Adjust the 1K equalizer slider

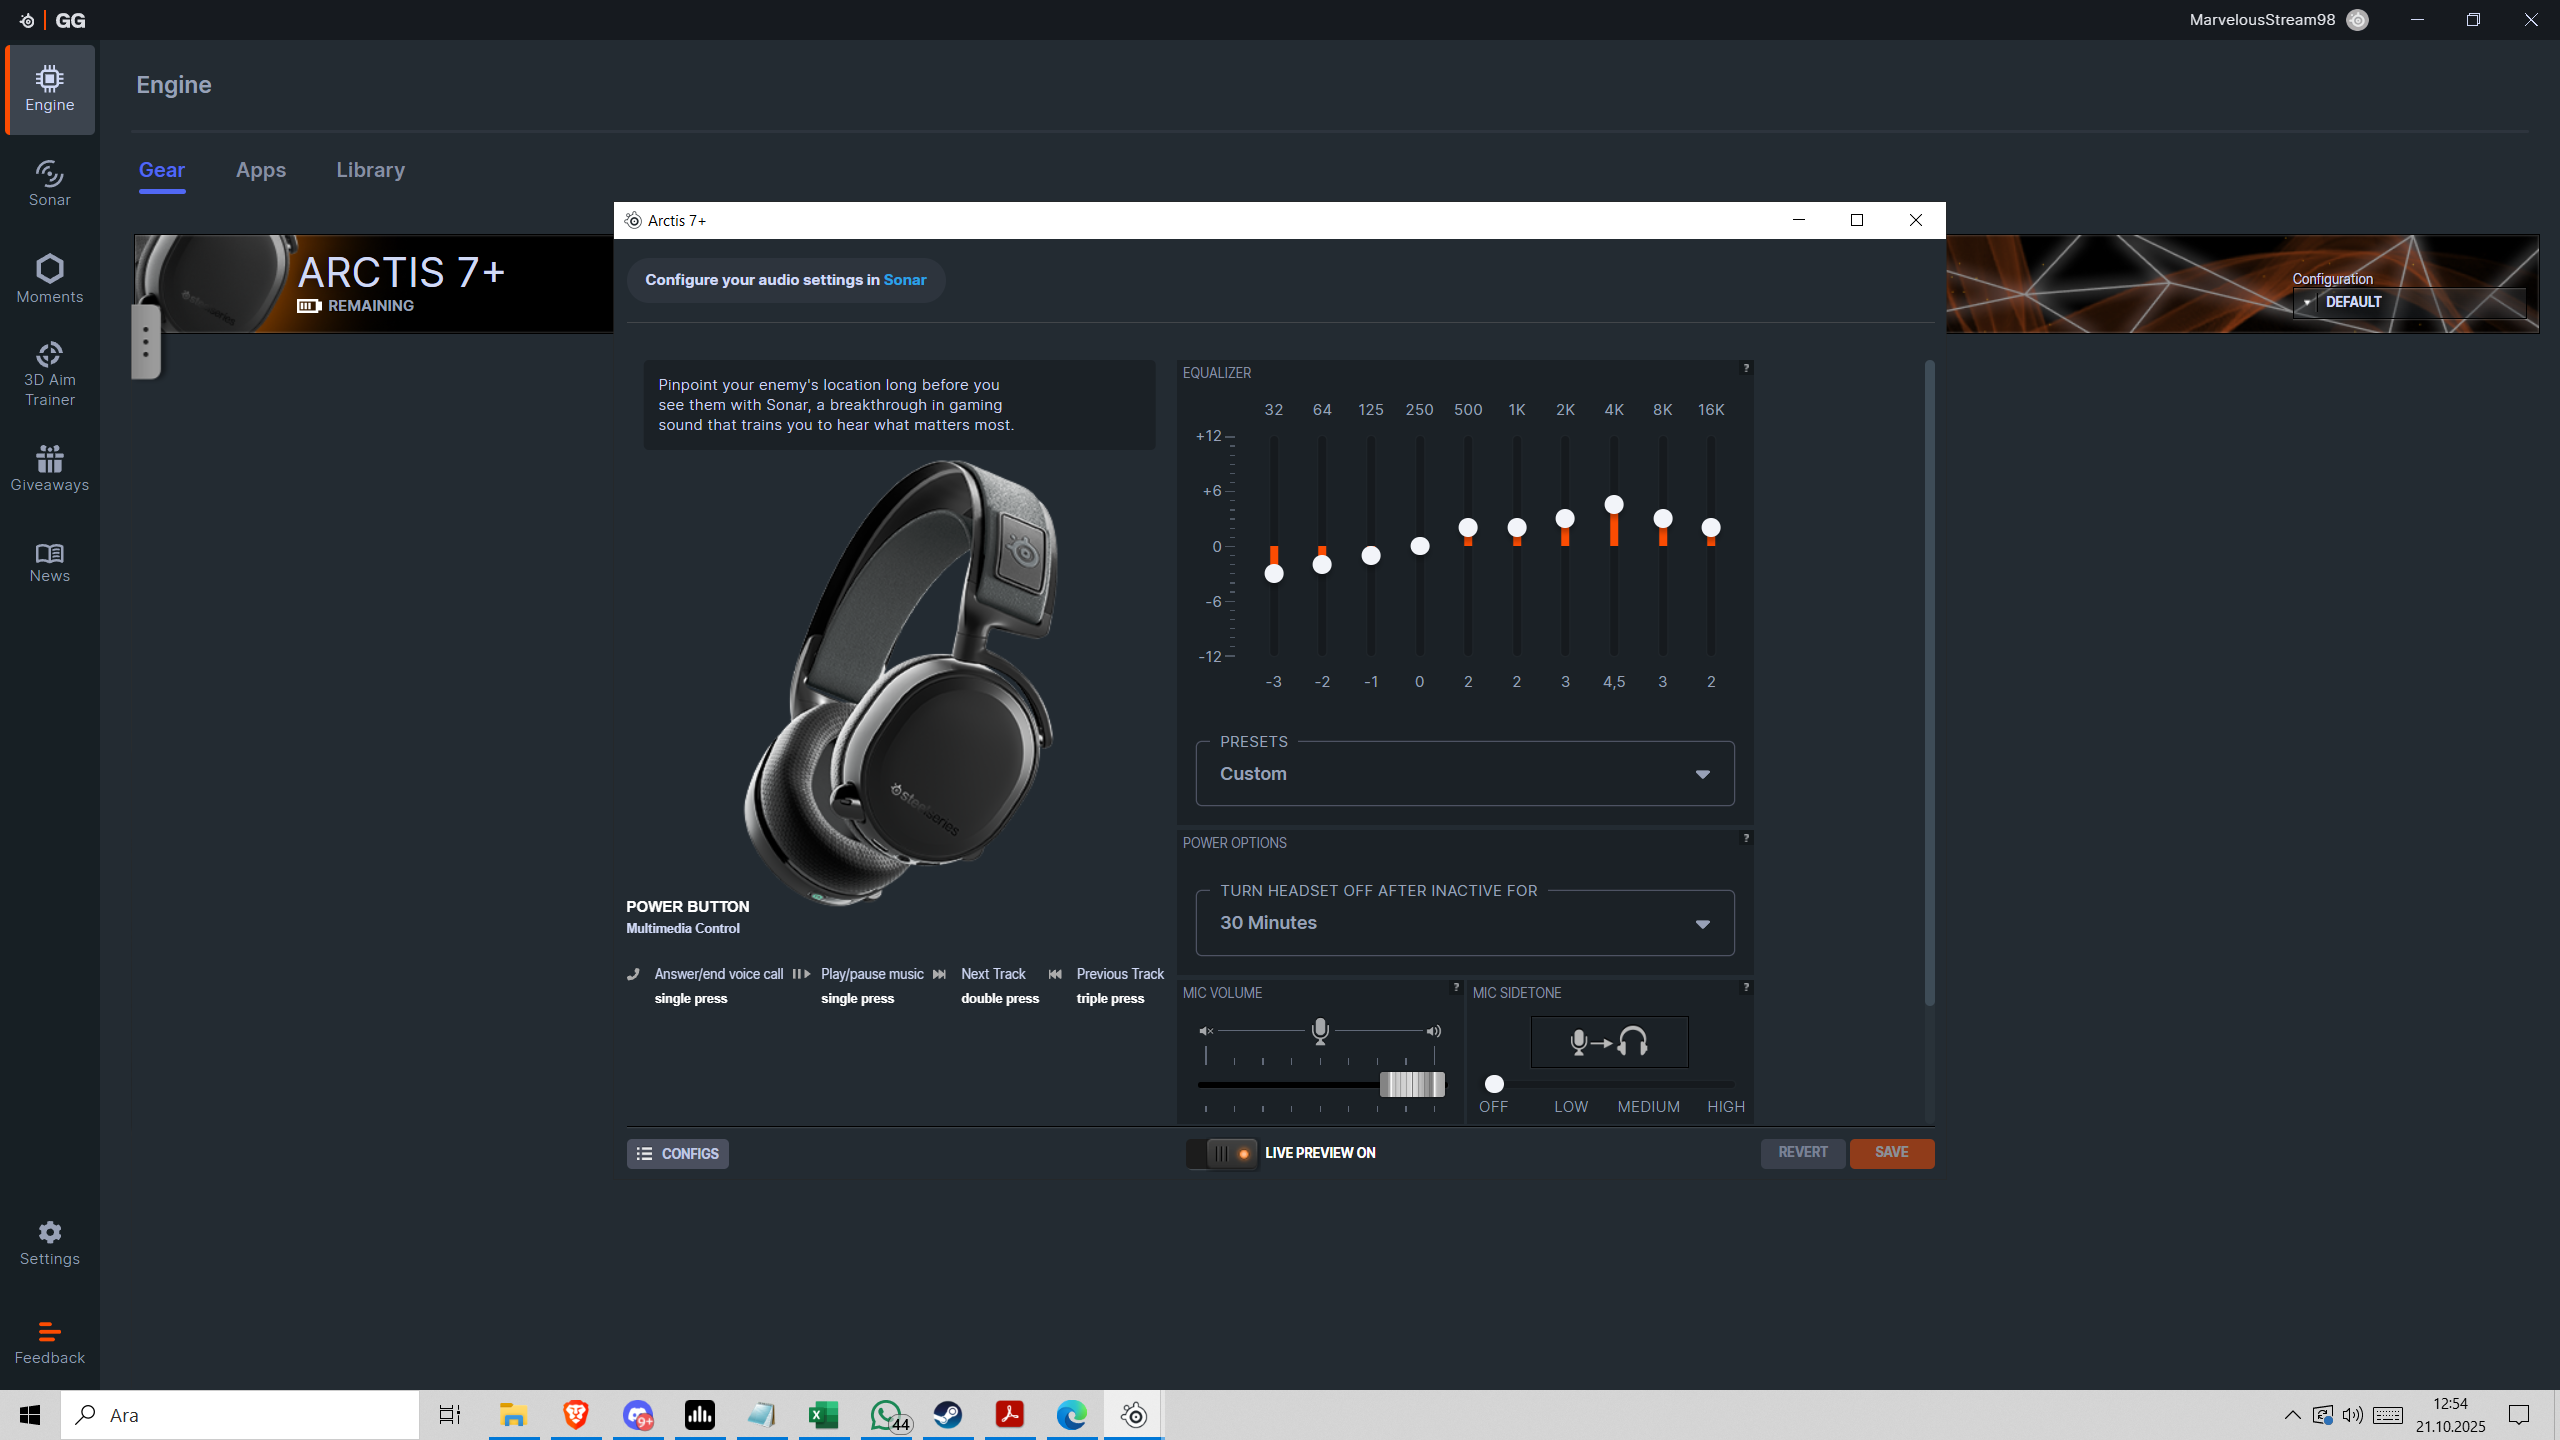[x=1516, y=527]
